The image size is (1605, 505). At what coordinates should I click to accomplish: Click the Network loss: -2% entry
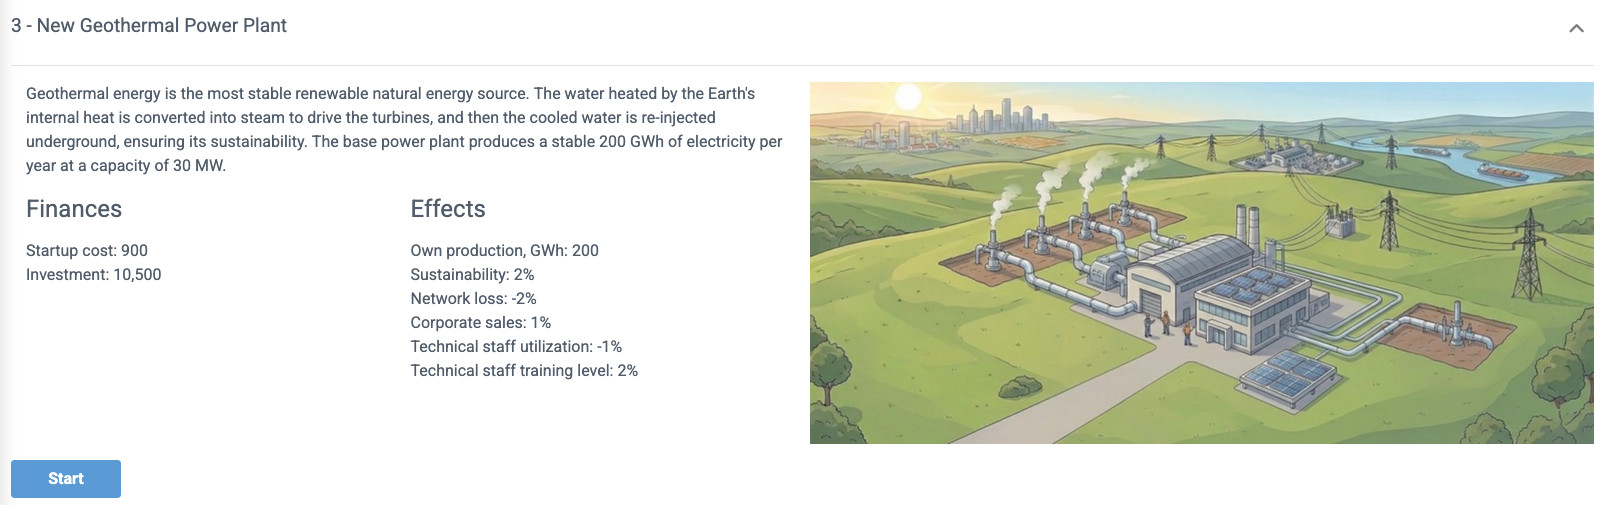[x=473, y=299]
